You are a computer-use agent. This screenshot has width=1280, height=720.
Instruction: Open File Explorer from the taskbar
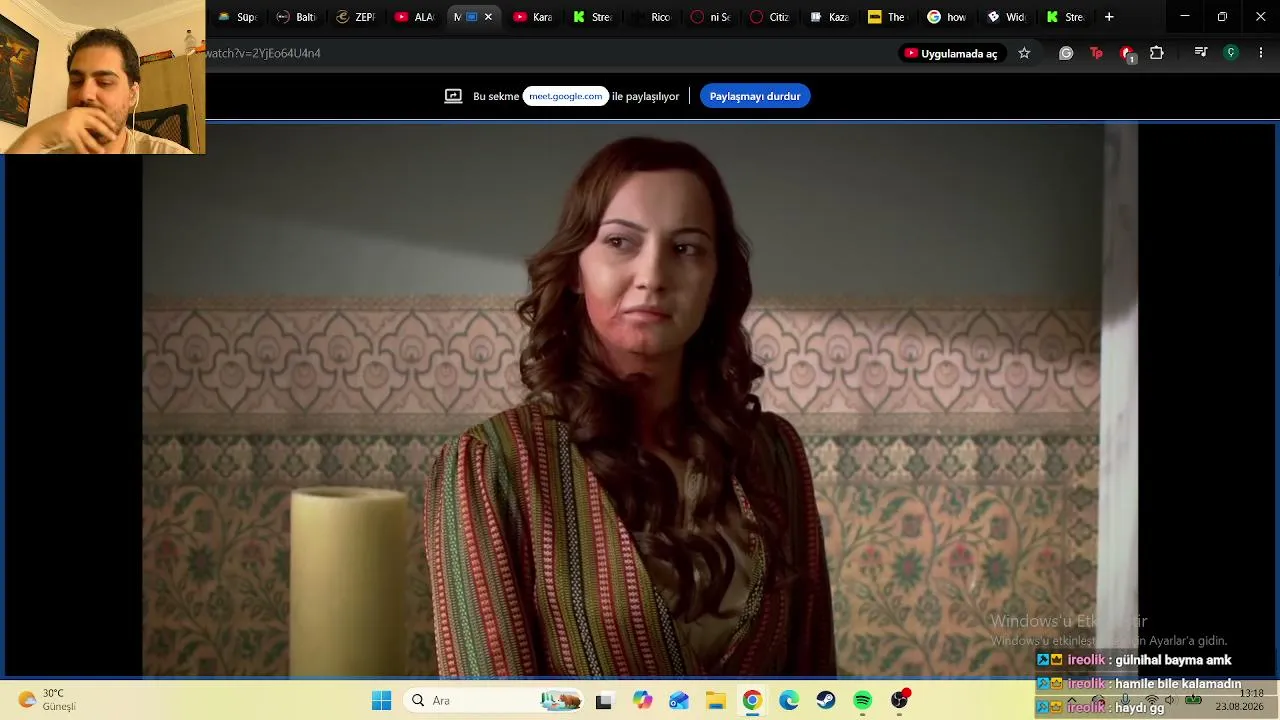click(x=716, y=701)
